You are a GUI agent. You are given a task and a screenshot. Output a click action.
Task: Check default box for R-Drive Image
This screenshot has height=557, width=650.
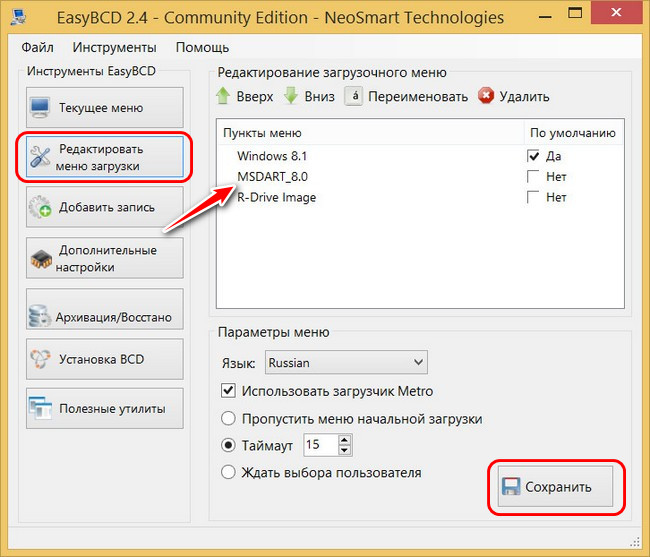point(533,197)
